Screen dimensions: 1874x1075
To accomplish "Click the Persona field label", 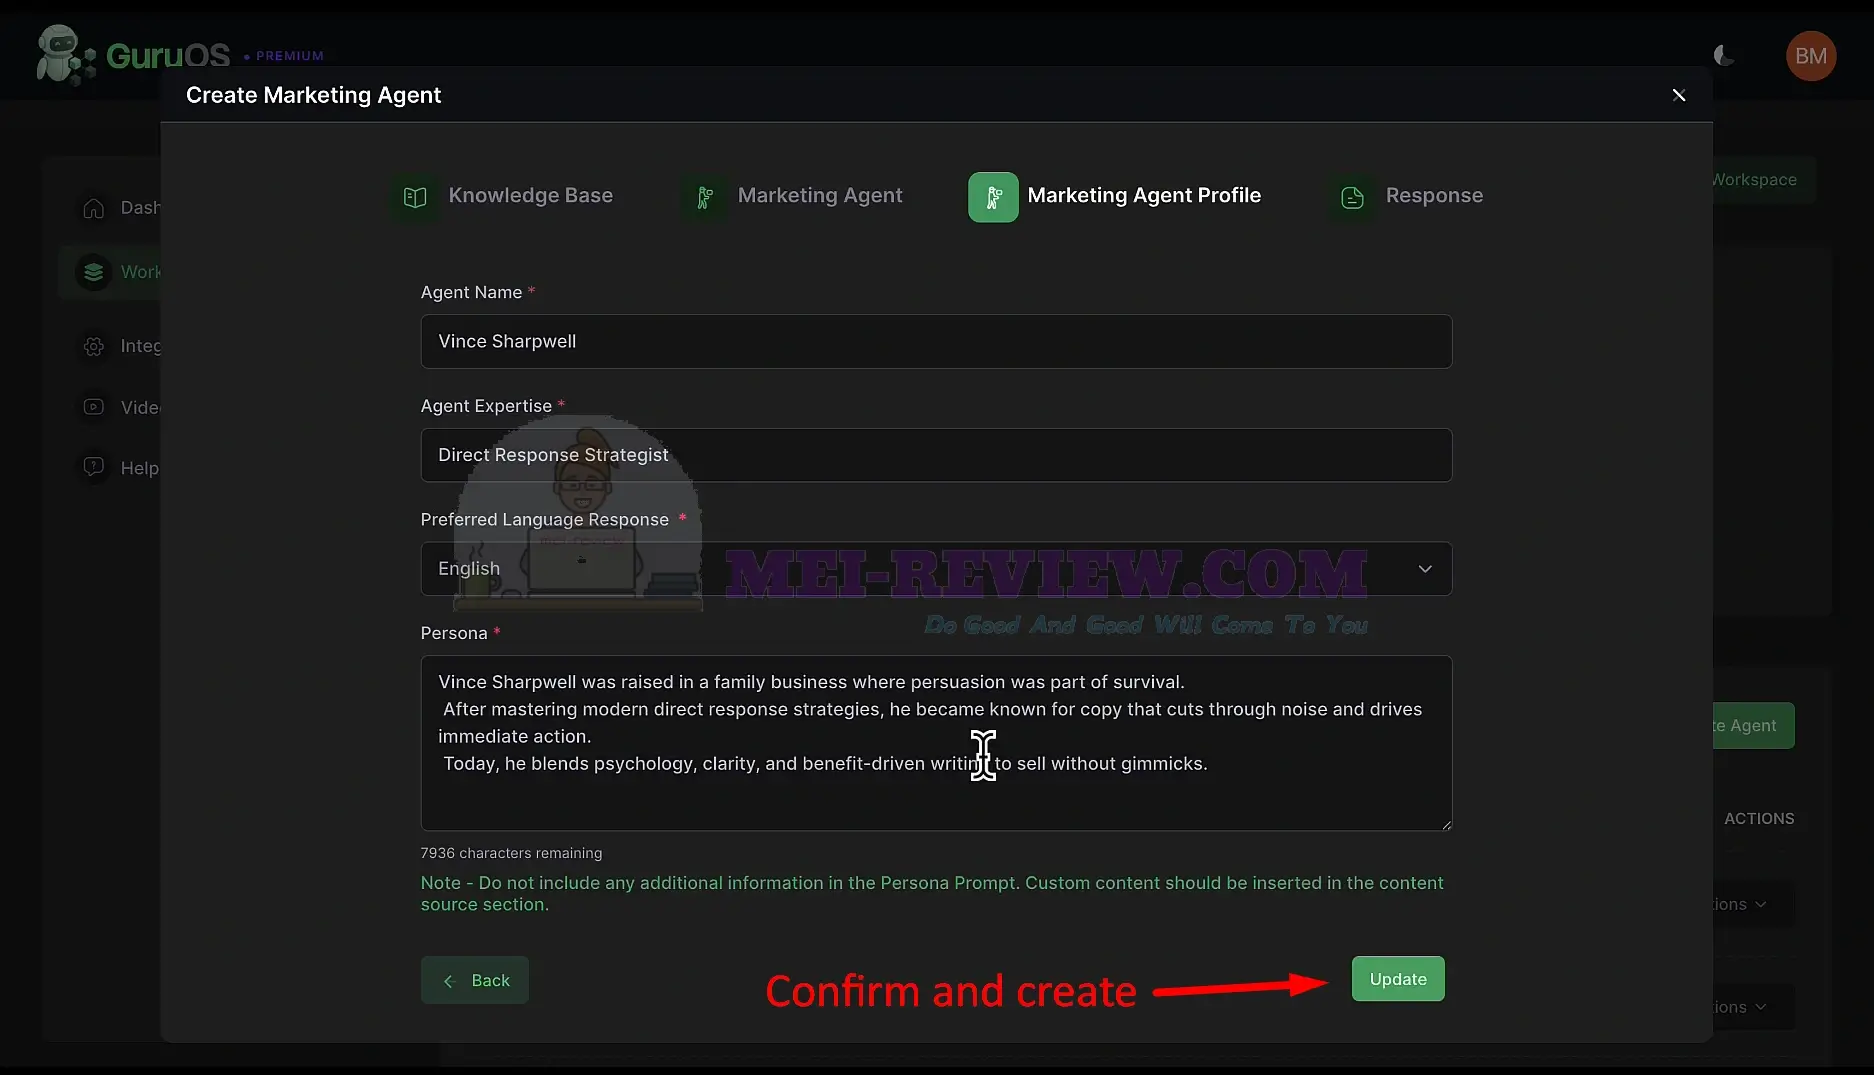I will point(454,633).
